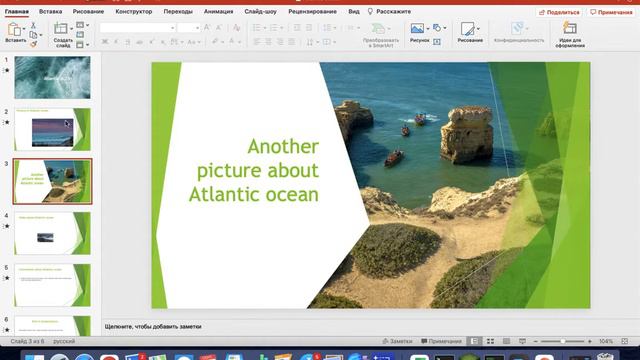Click the Вставить paste icon
Viewport: 640px width, 360px height.
click(x=14, y=30)
